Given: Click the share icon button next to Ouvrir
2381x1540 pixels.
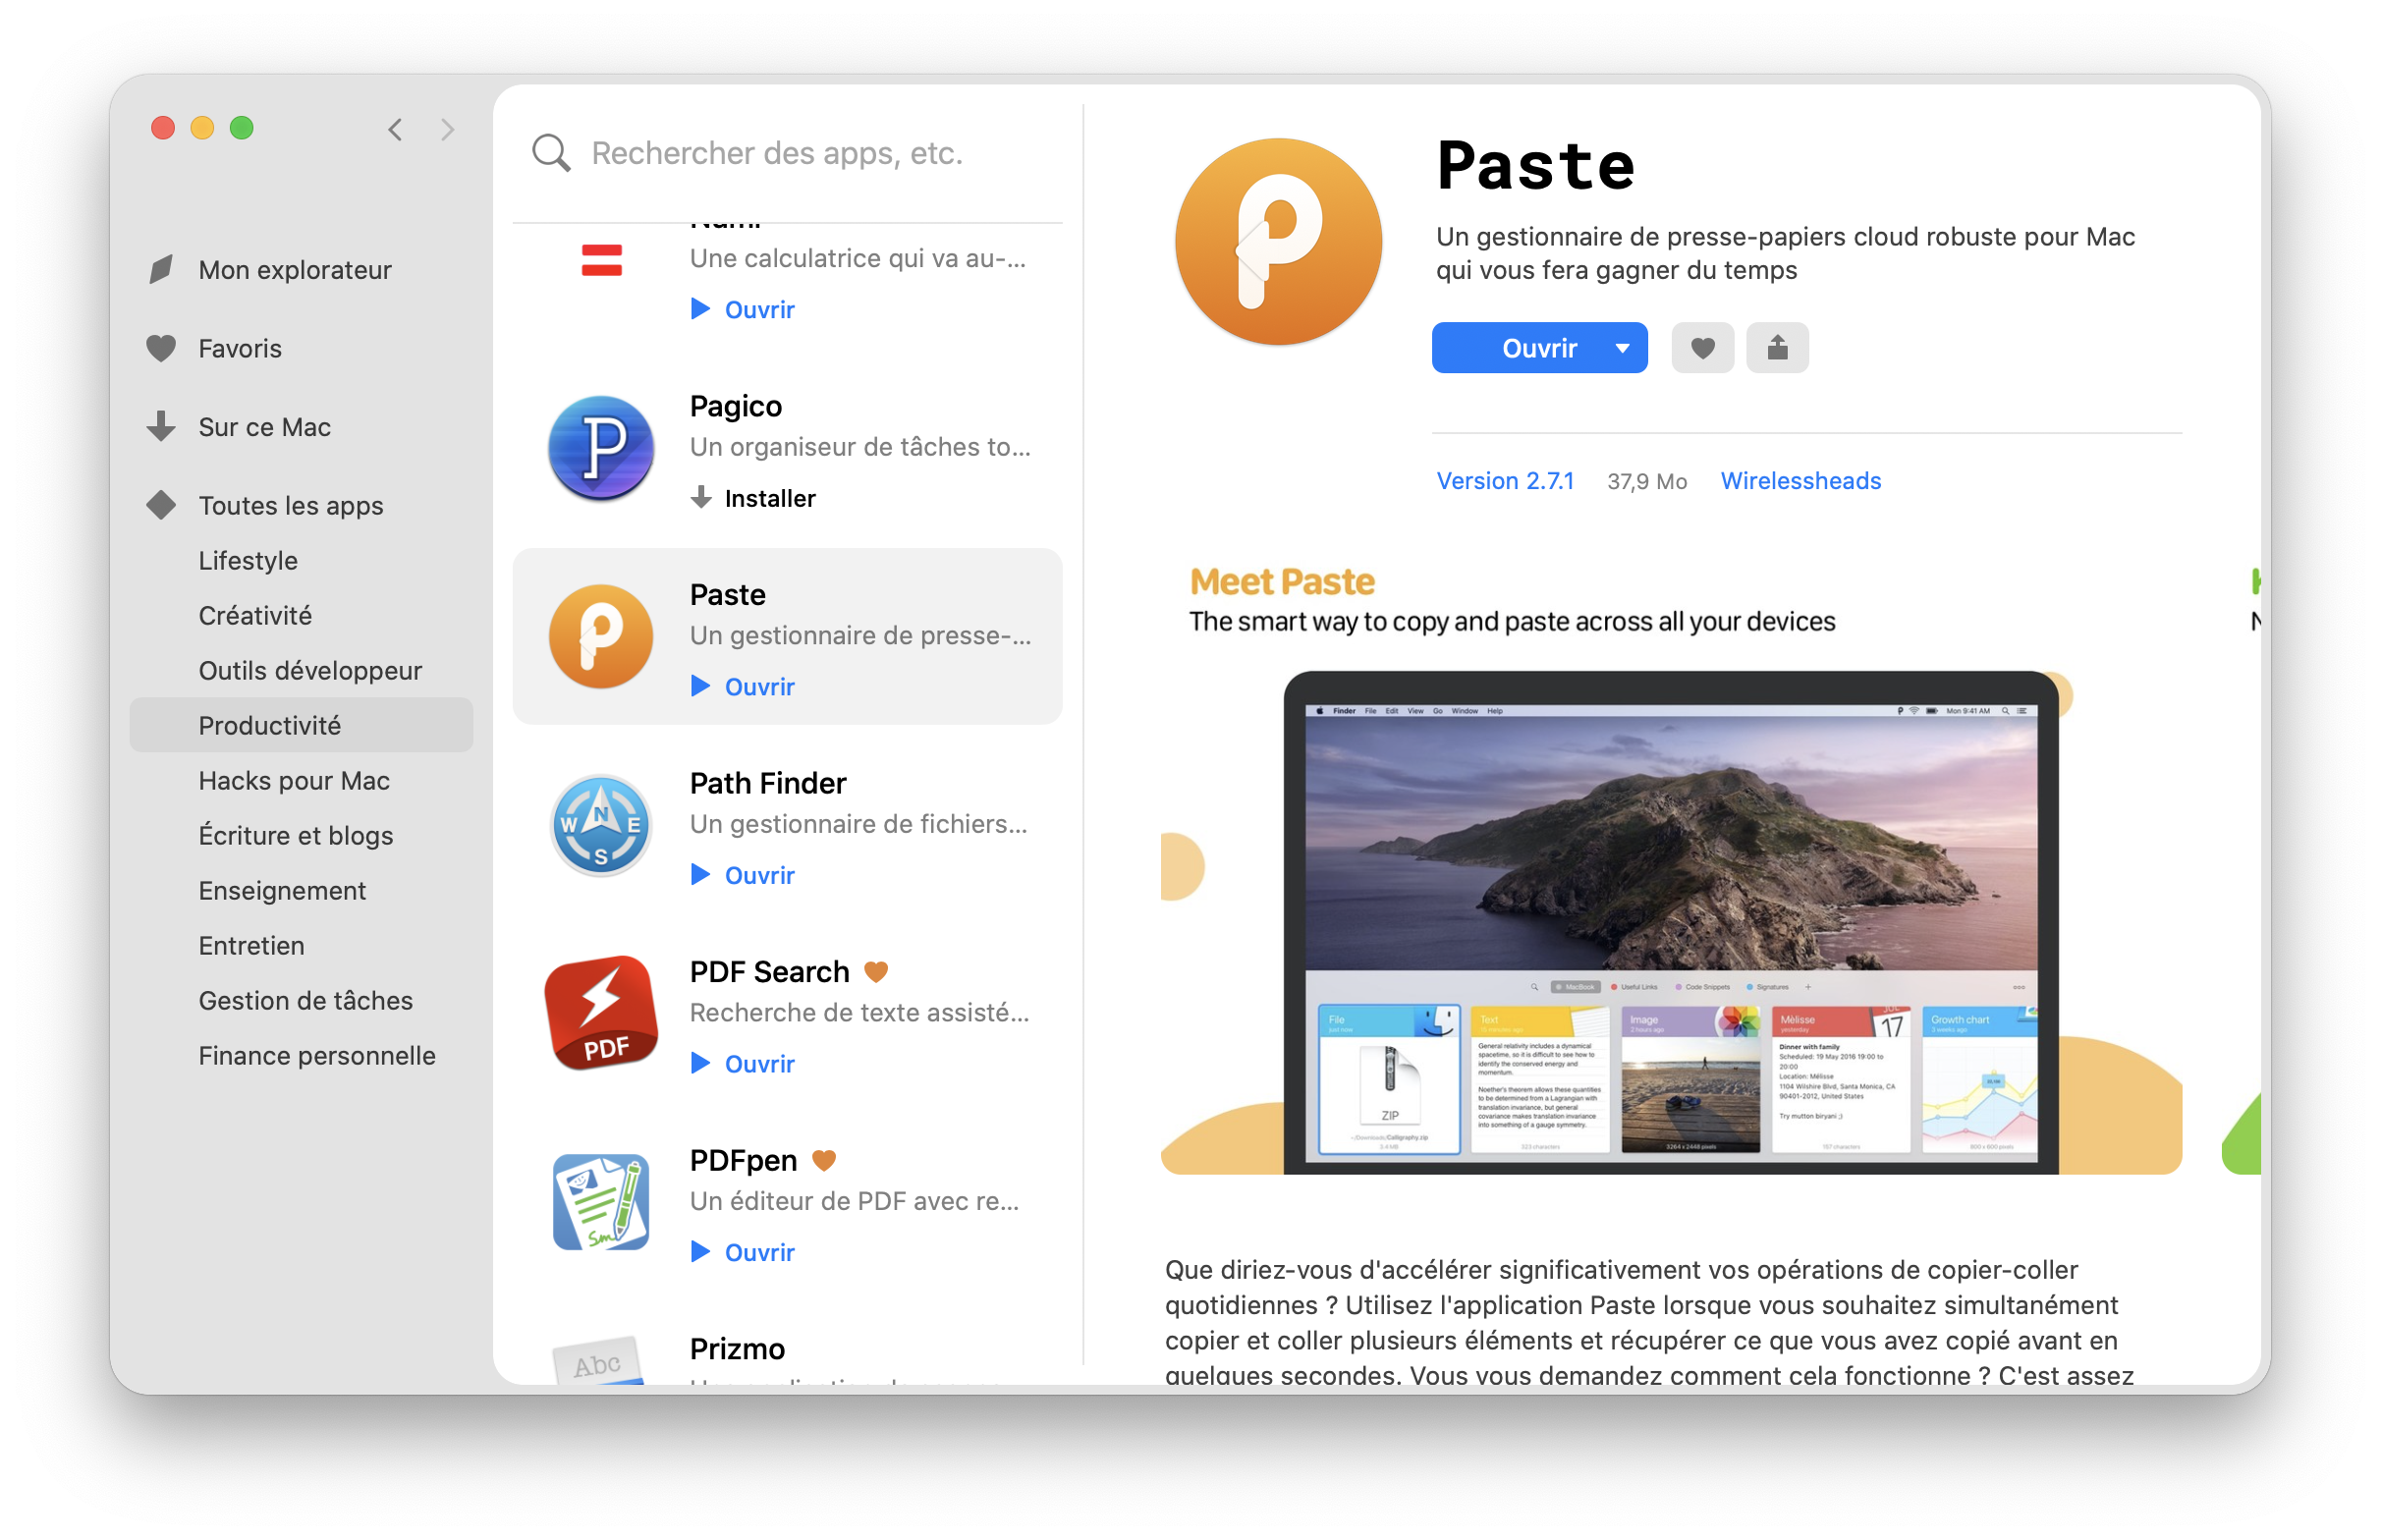Looking at the screenshot, I should pos(1777,348).
